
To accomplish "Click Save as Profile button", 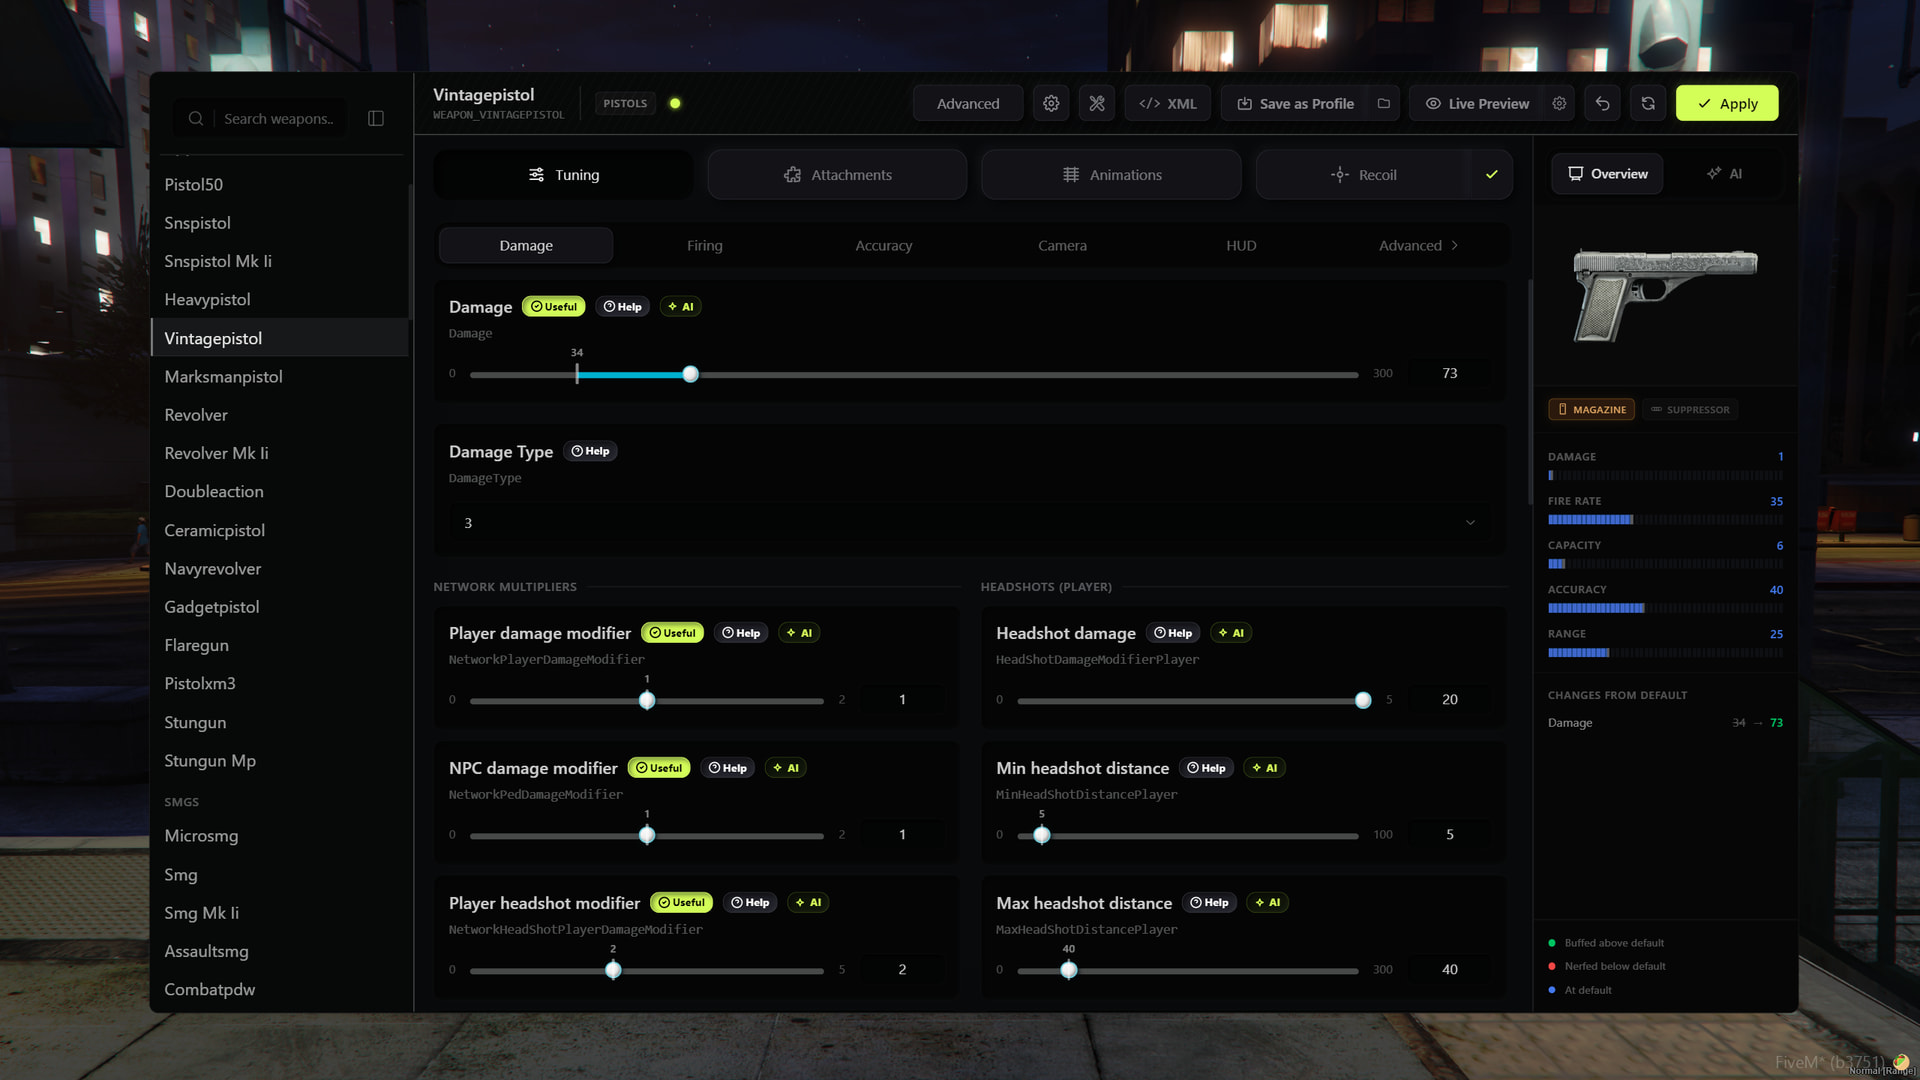I will (x=1295, y=103).
